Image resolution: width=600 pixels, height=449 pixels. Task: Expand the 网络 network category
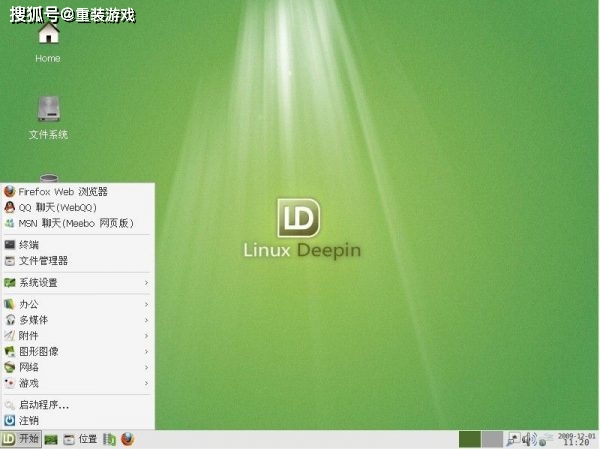pos(78,367)
